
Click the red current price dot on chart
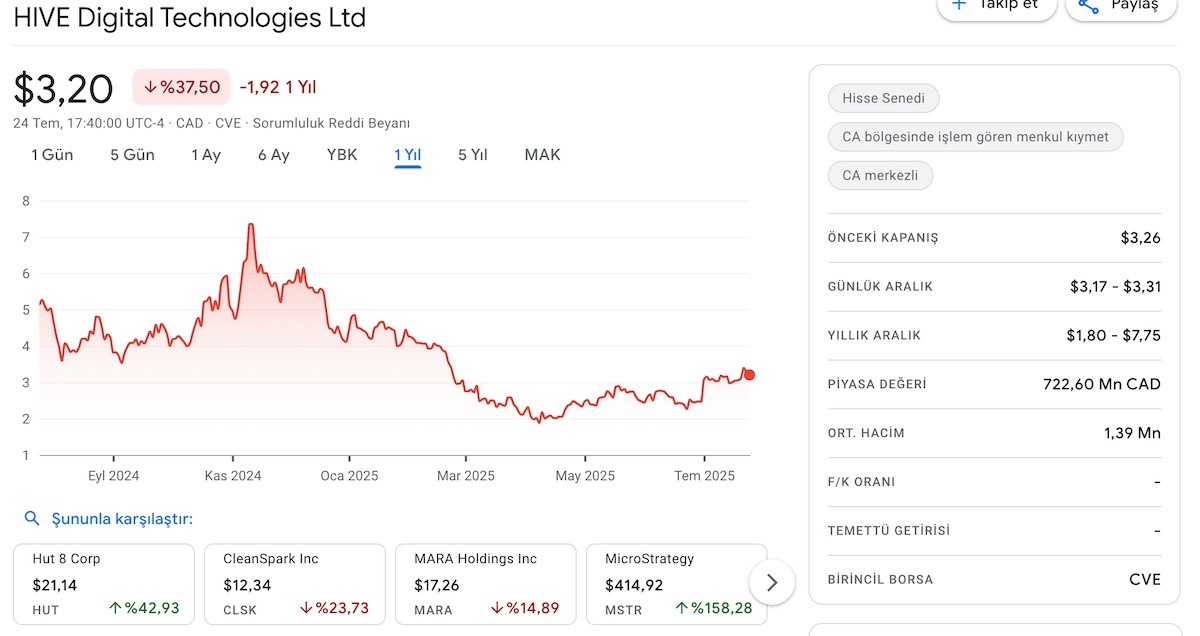pos(749,375)
